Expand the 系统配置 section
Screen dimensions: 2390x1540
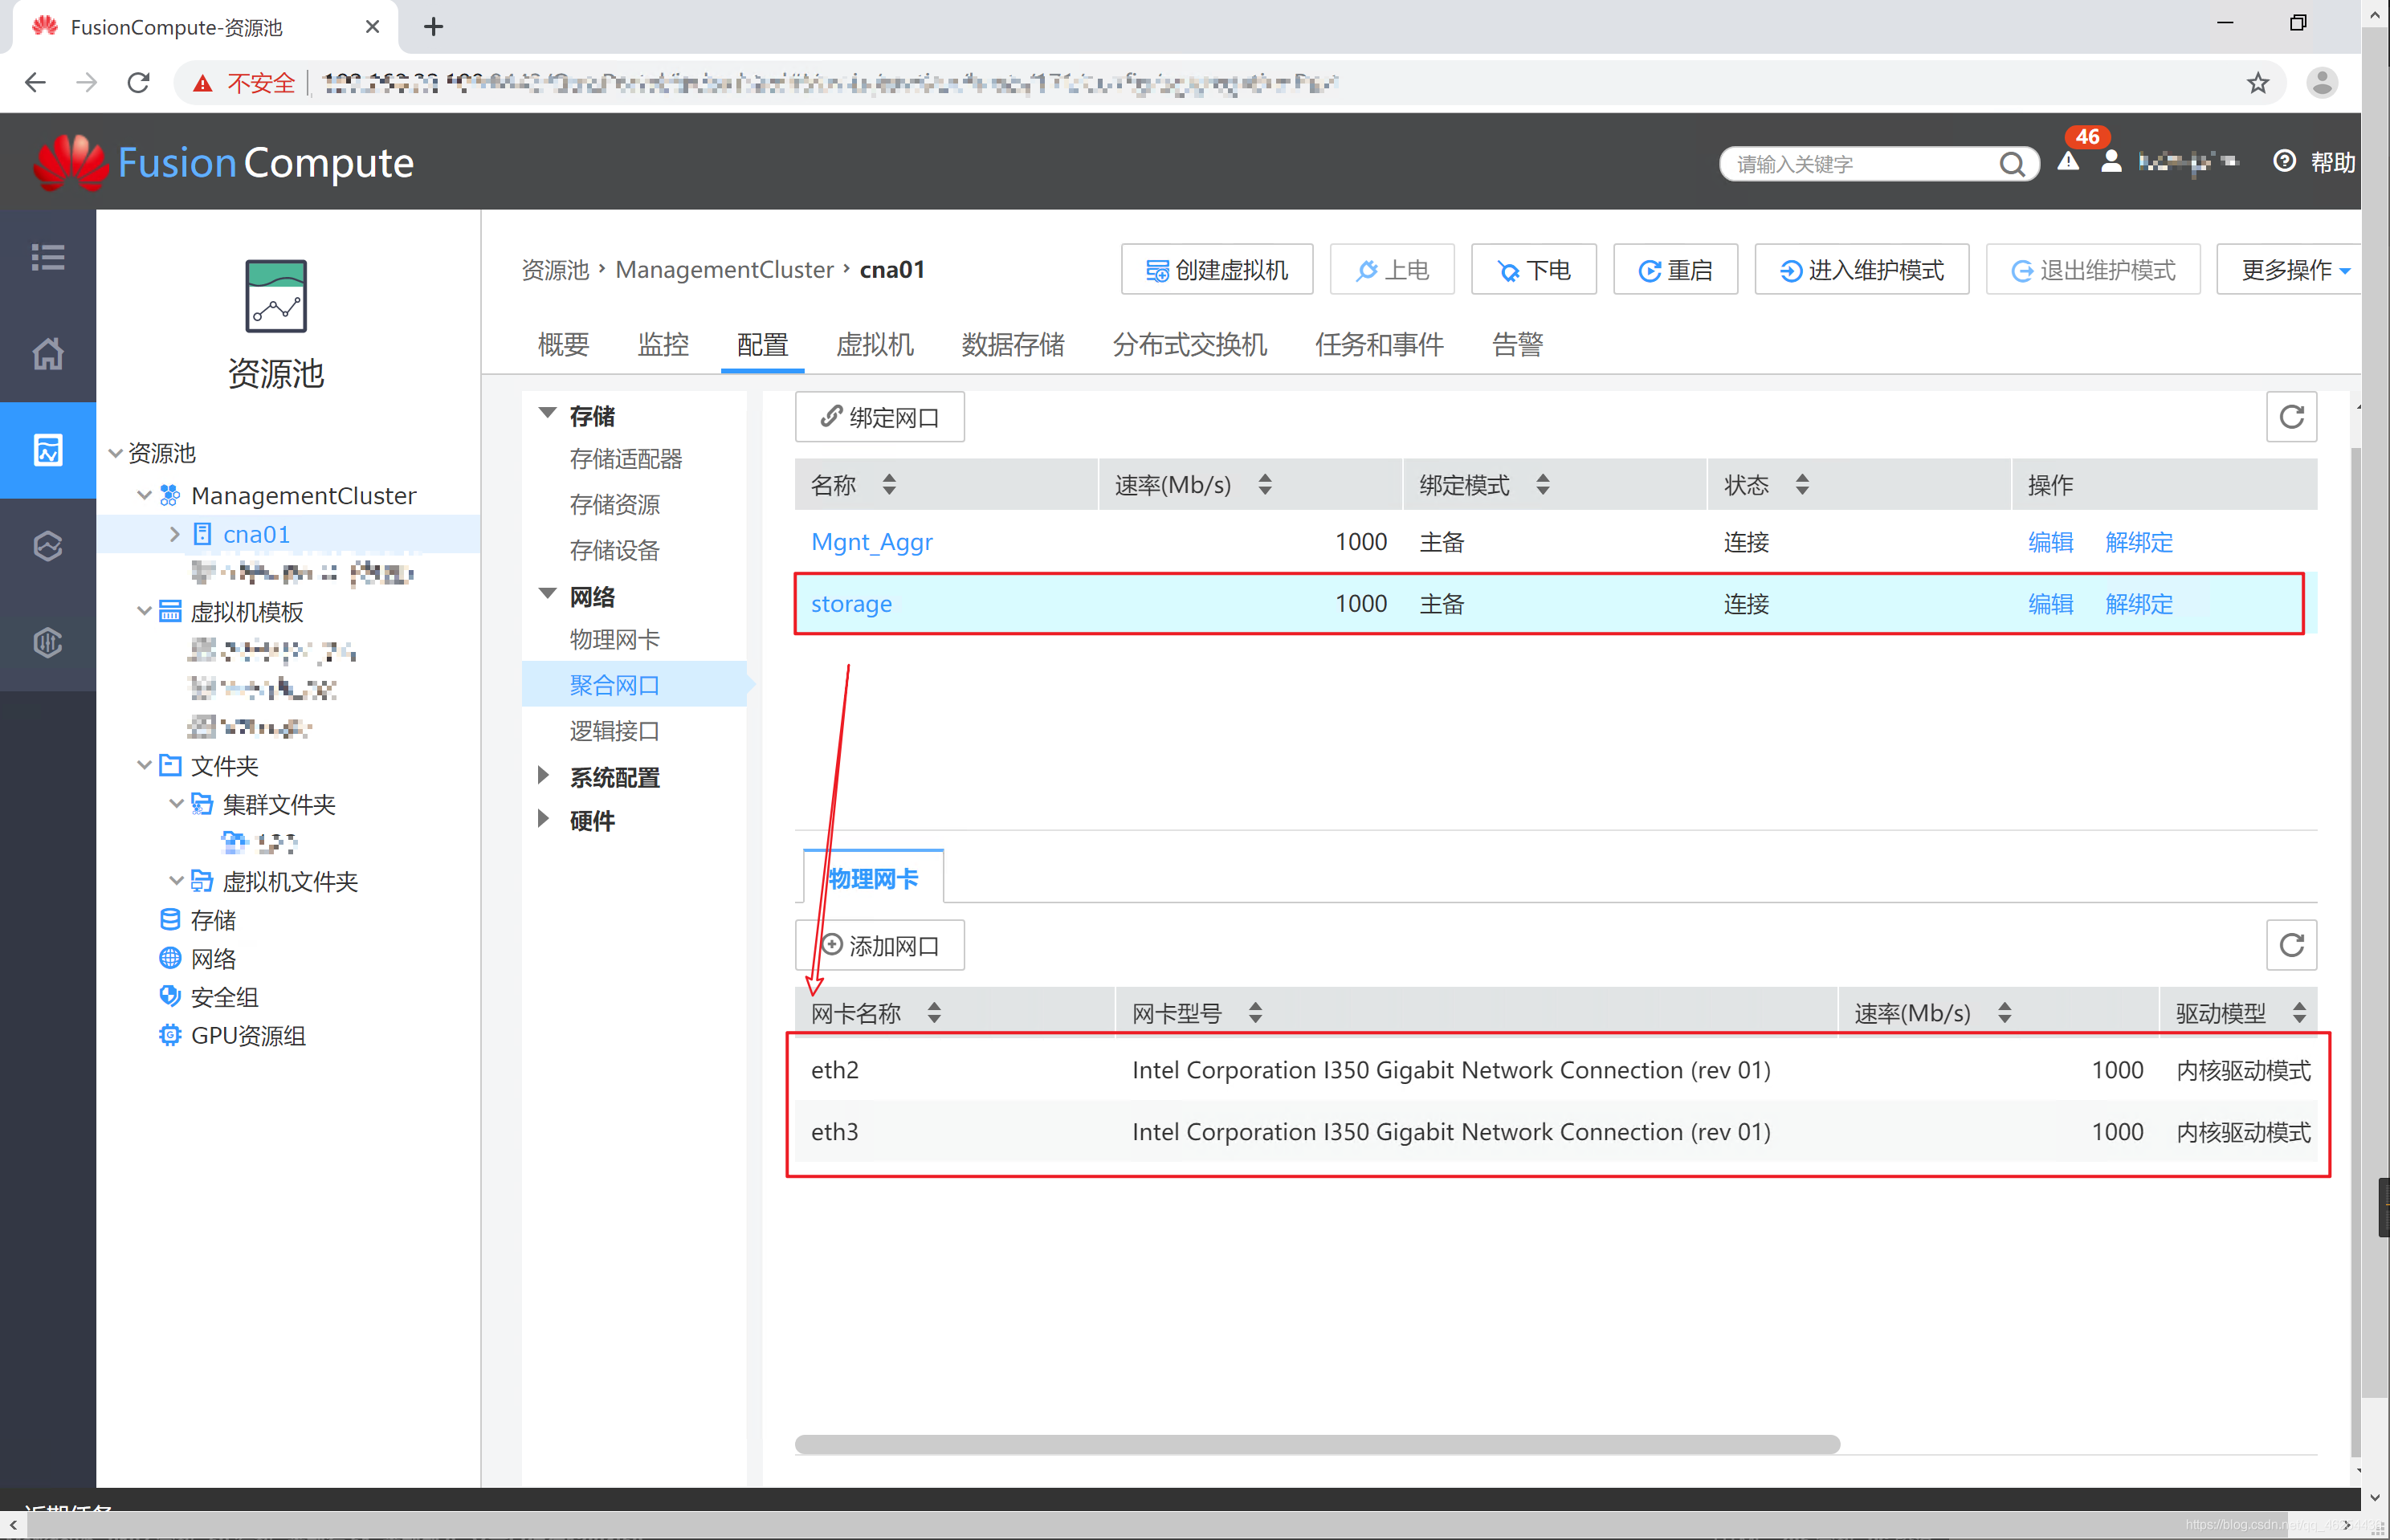coord(543,776)
